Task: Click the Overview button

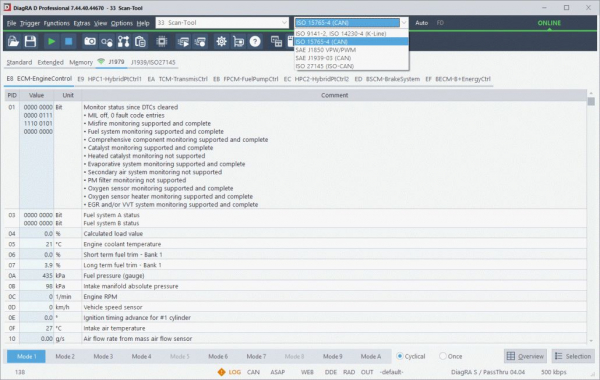Action: tap(525, 356)
